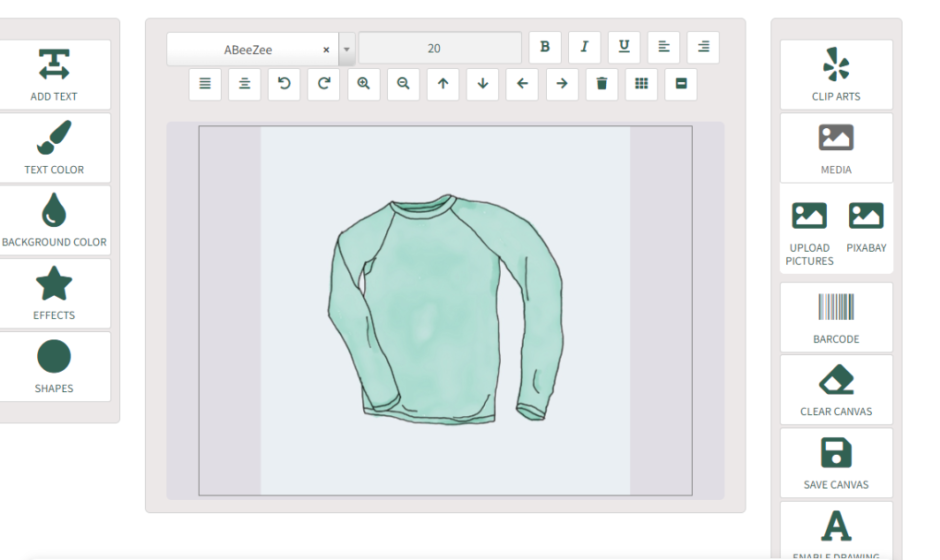Image resolution: width=940 pixels, height=560 pixels.
Task: Center align the text
Action: (x=245, y=84)
